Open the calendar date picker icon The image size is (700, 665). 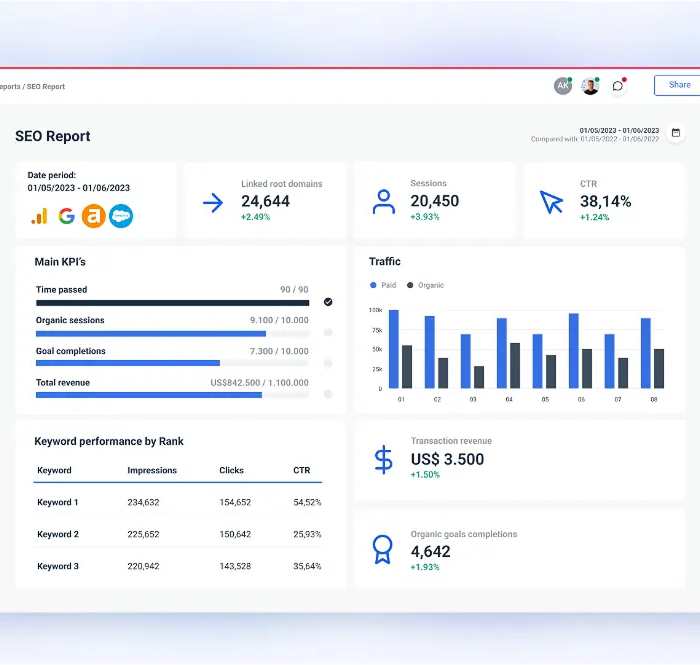pos(676,133)
